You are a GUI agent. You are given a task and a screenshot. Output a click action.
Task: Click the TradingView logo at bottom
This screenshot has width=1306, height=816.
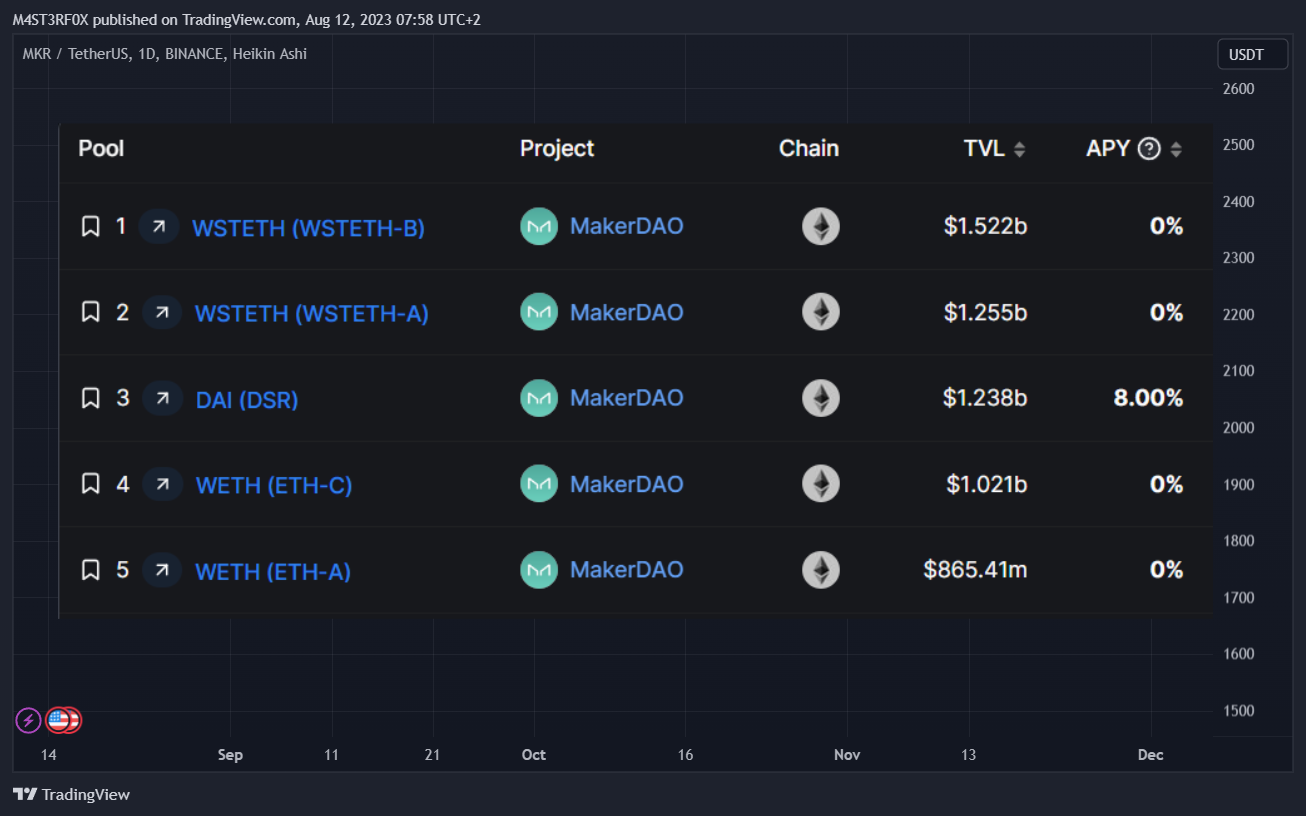click(x=72, y=794)
